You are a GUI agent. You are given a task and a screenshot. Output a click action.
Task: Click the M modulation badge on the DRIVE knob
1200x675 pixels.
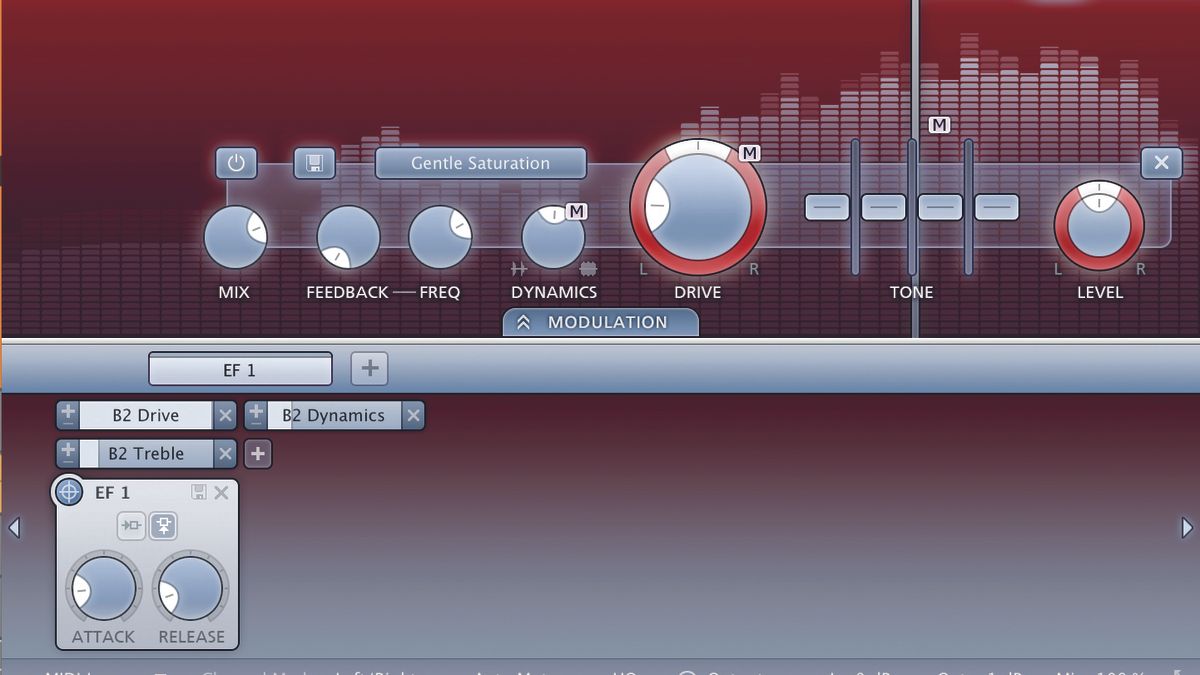(x=750, y=153)
